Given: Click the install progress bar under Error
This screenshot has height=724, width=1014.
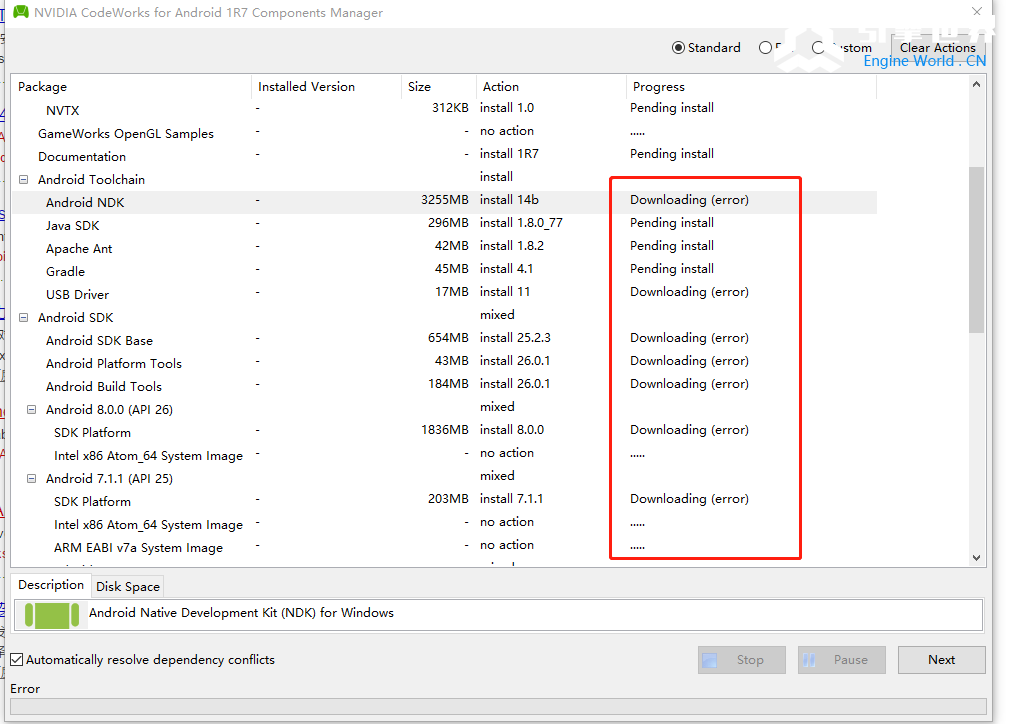Looking at the screenshot, I should 498,707.
